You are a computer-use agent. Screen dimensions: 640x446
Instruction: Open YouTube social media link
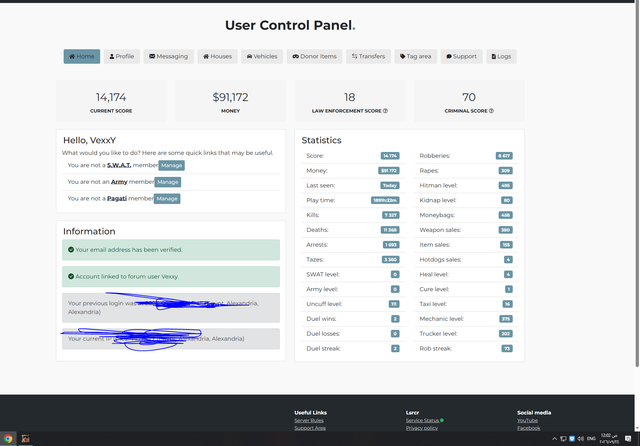click(x=527, y=420)
